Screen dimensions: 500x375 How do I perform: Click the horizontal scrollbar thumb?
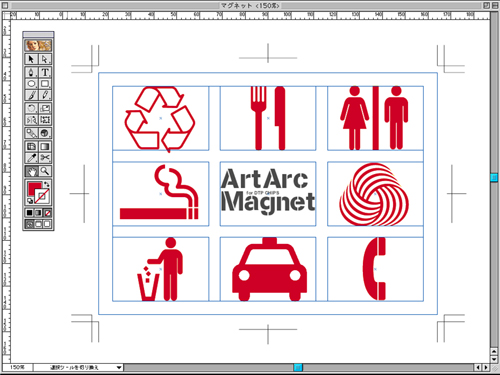[x=298, y=367]
